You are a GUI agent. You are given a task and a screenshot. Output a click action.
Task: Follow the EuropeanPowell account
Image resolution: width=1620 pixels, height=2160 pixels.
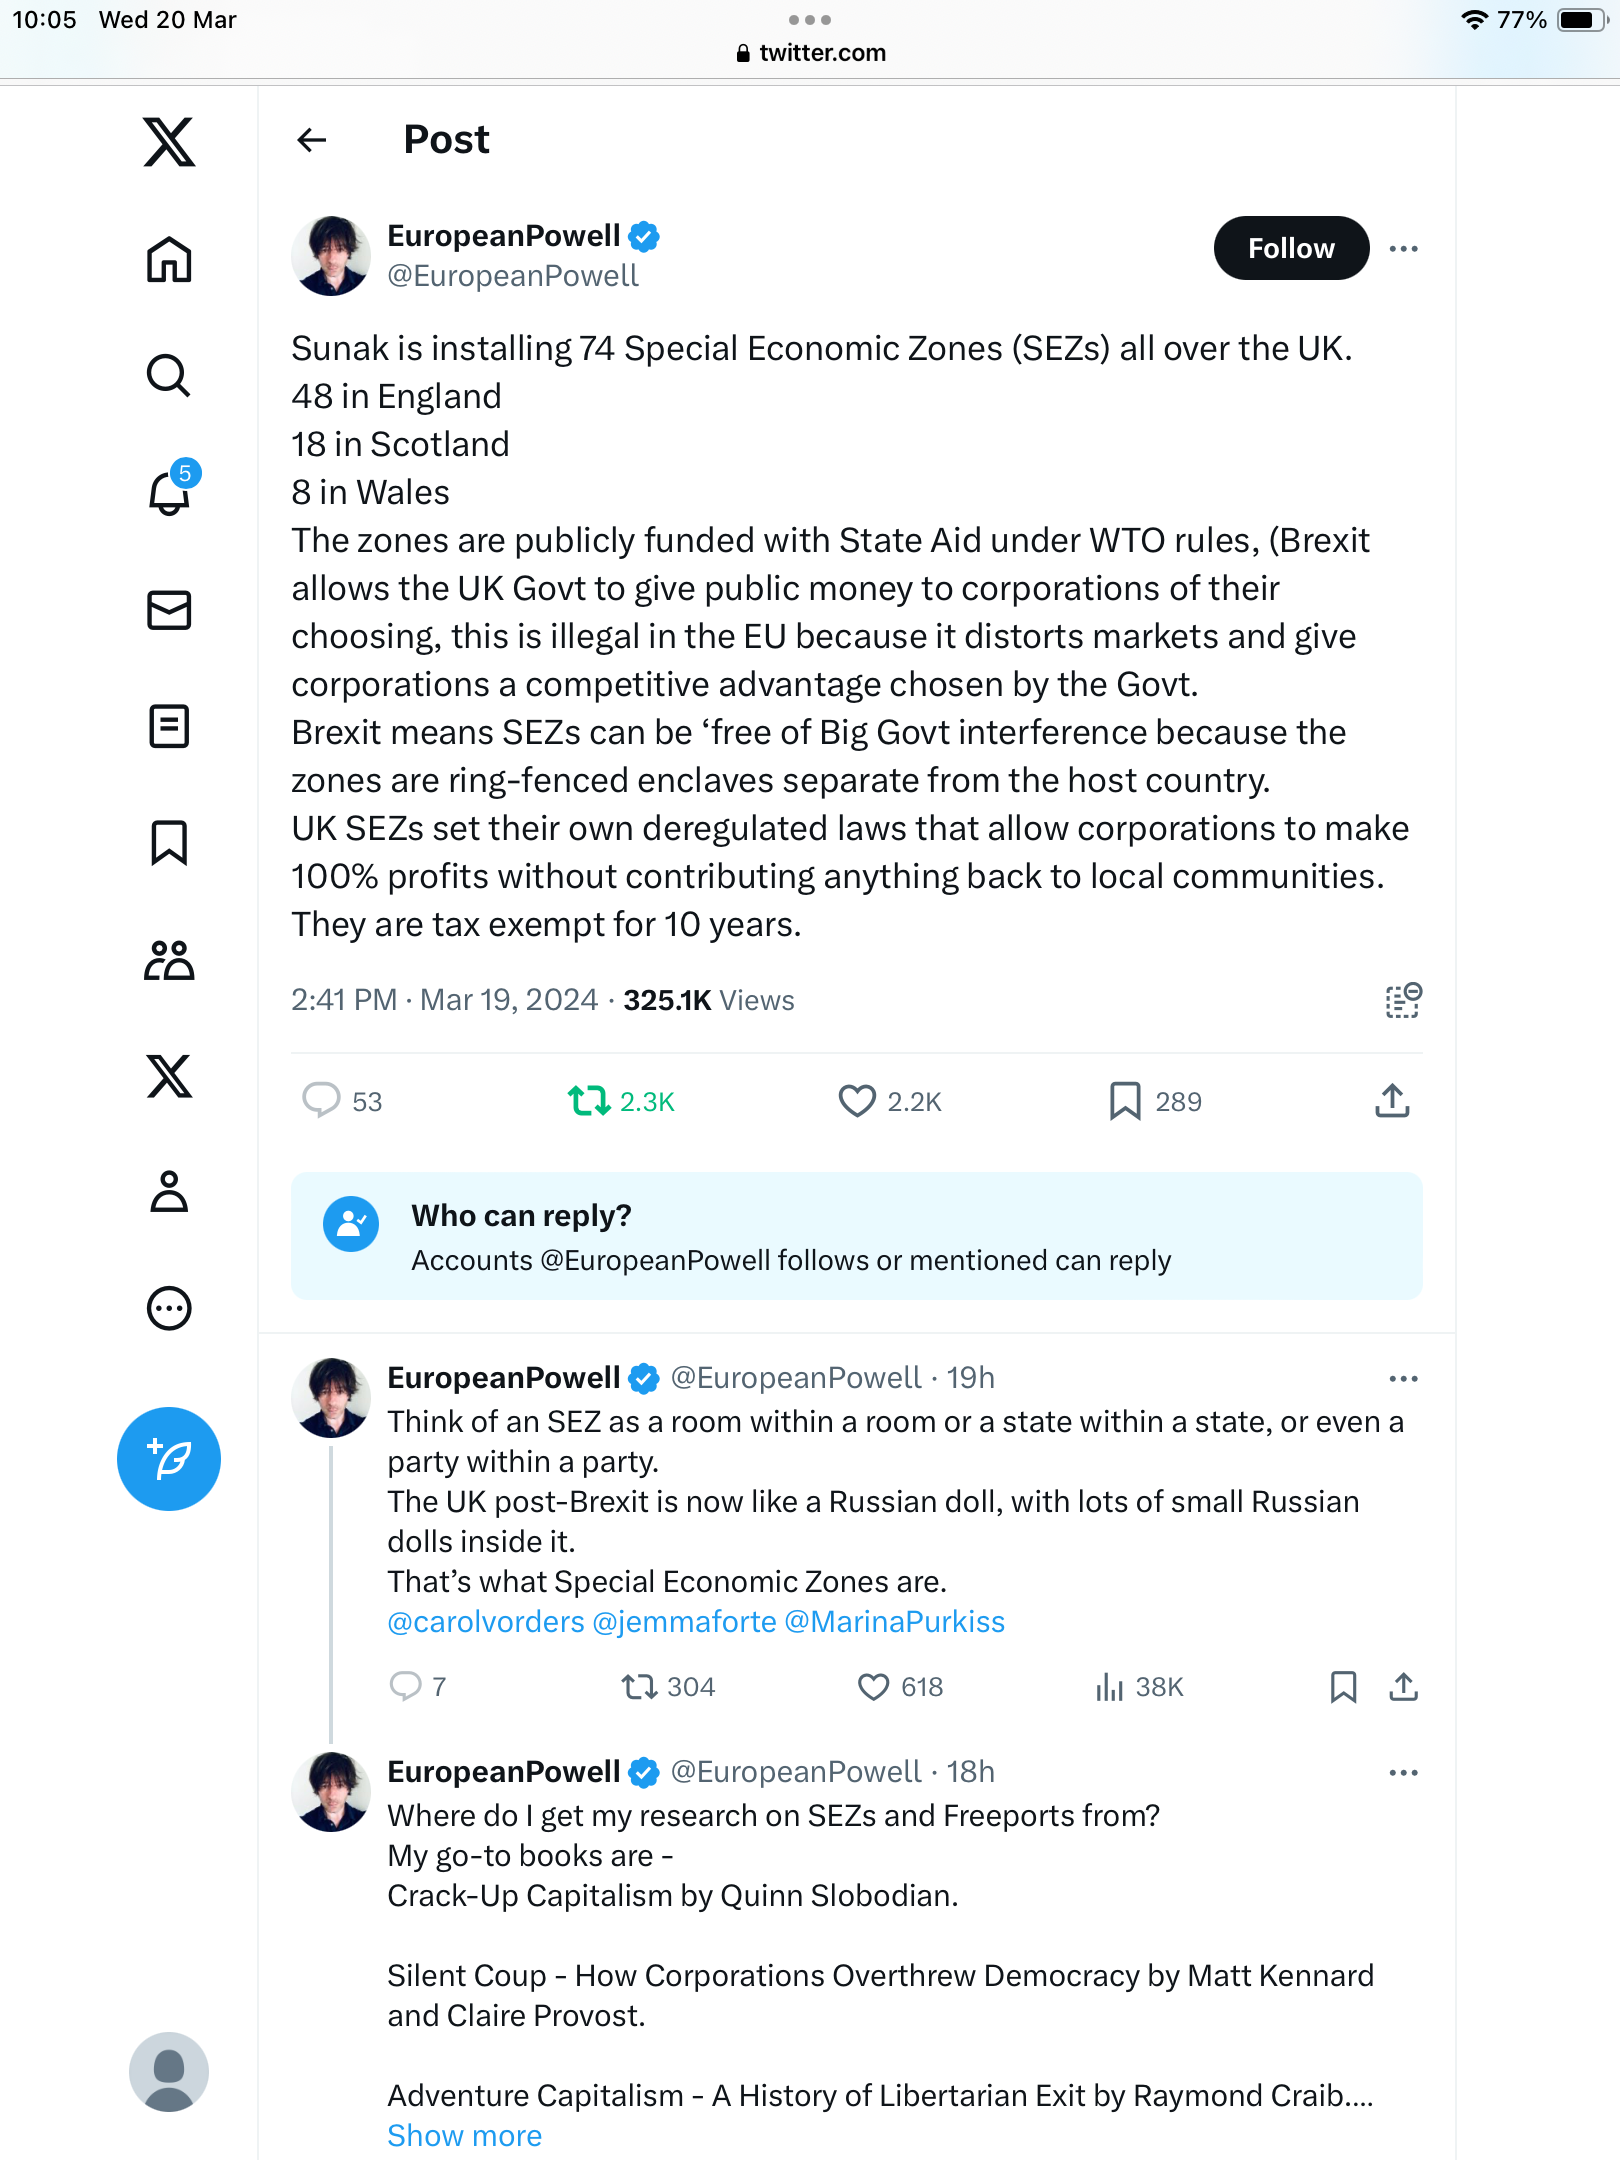[x=1291, y=248]
